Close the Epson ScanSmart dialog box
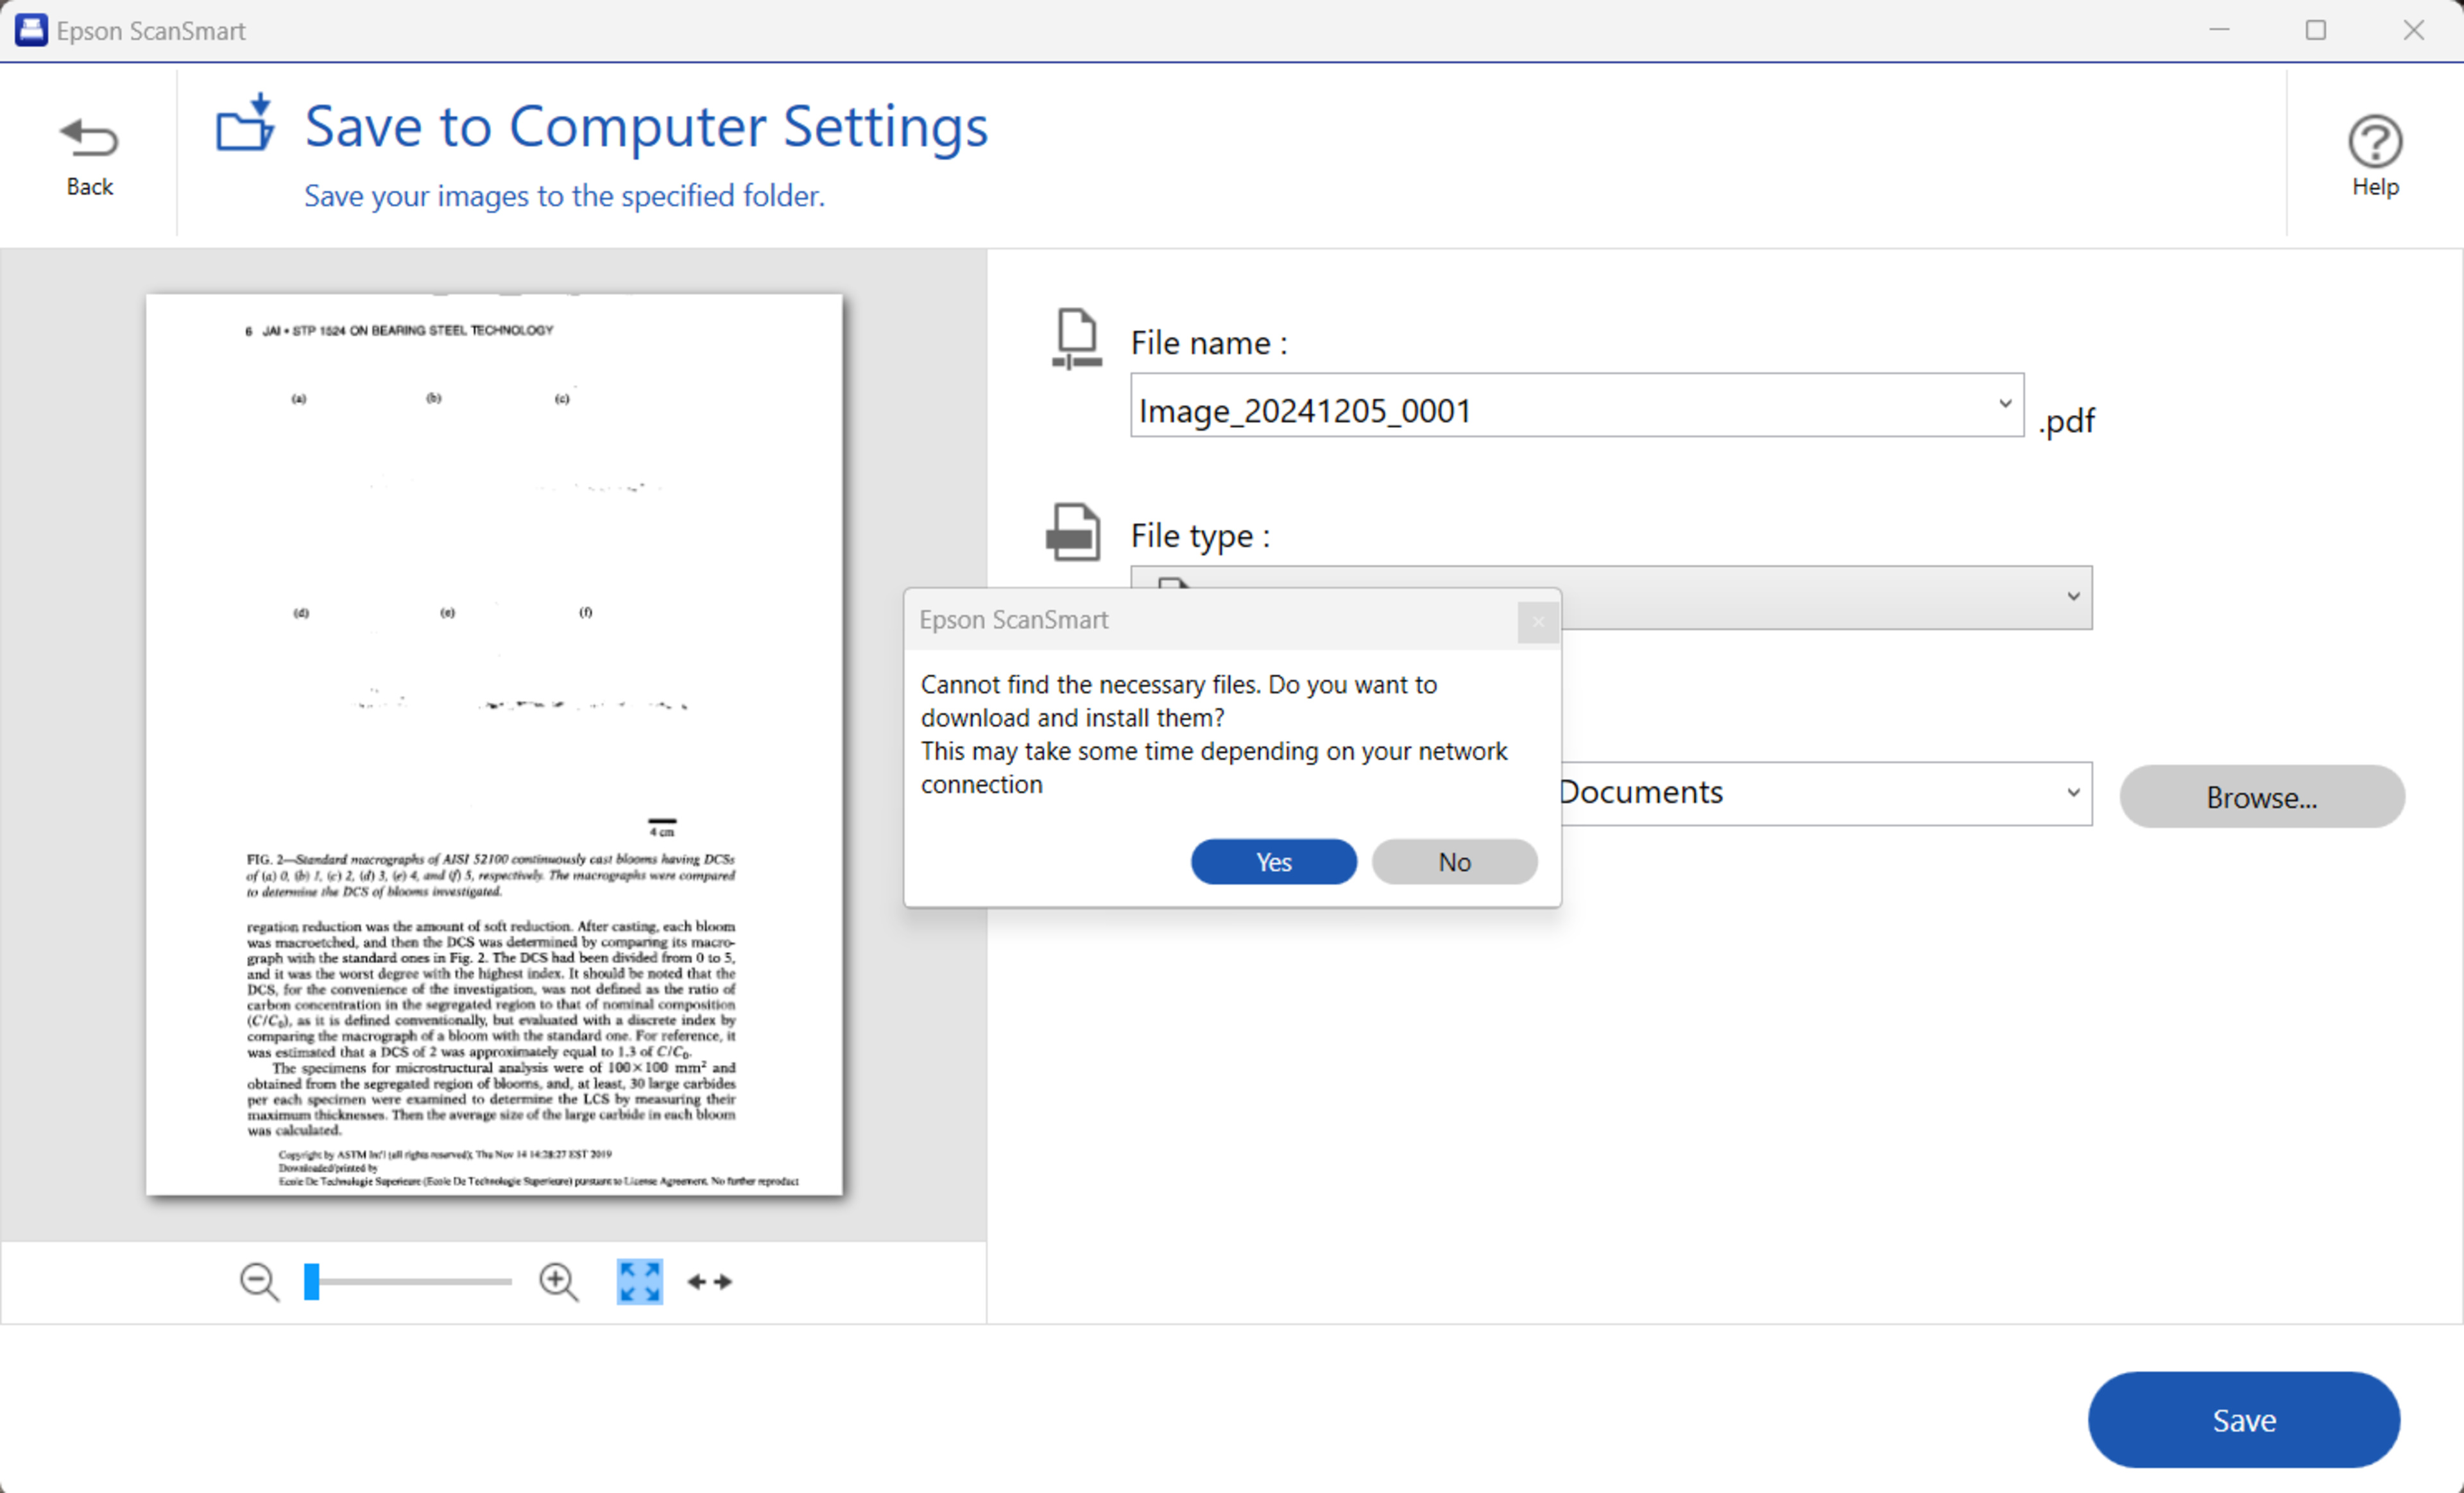2464x1493 pixels. (x=1537, y=622)
